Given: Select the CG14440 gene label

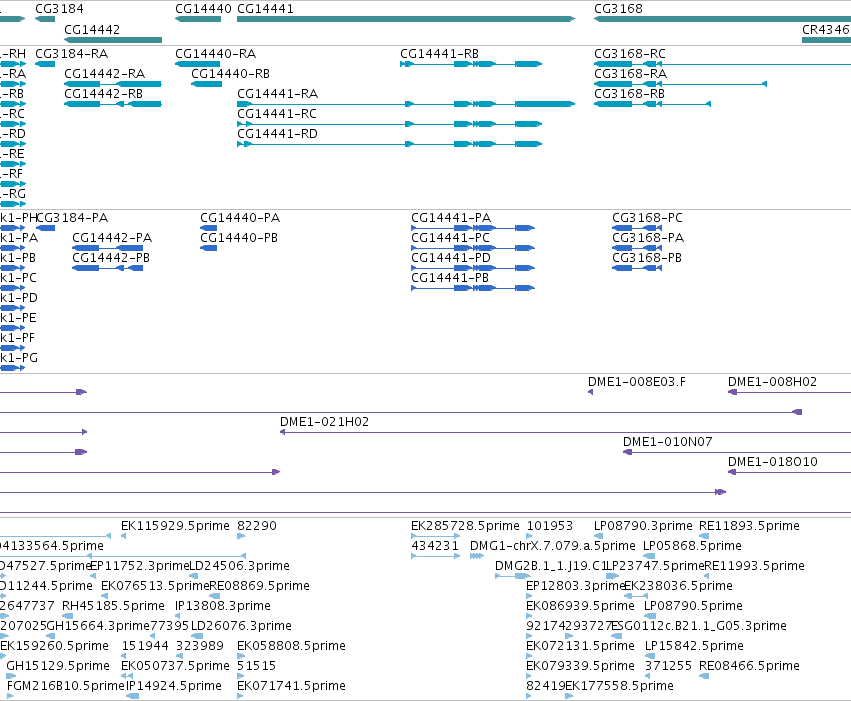Looking at the screenshot, I should (x=203, y=9).
